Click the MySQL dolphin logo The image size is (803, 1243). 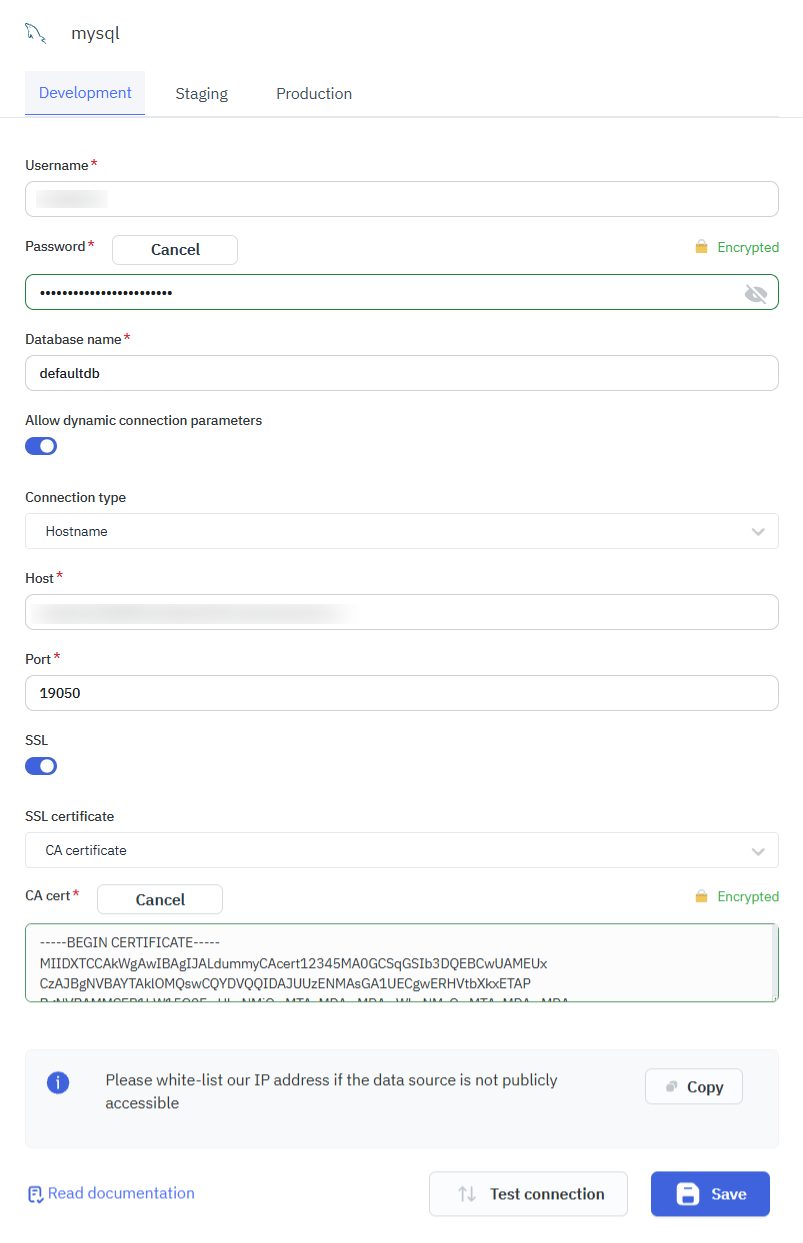(x=35, y=32)
